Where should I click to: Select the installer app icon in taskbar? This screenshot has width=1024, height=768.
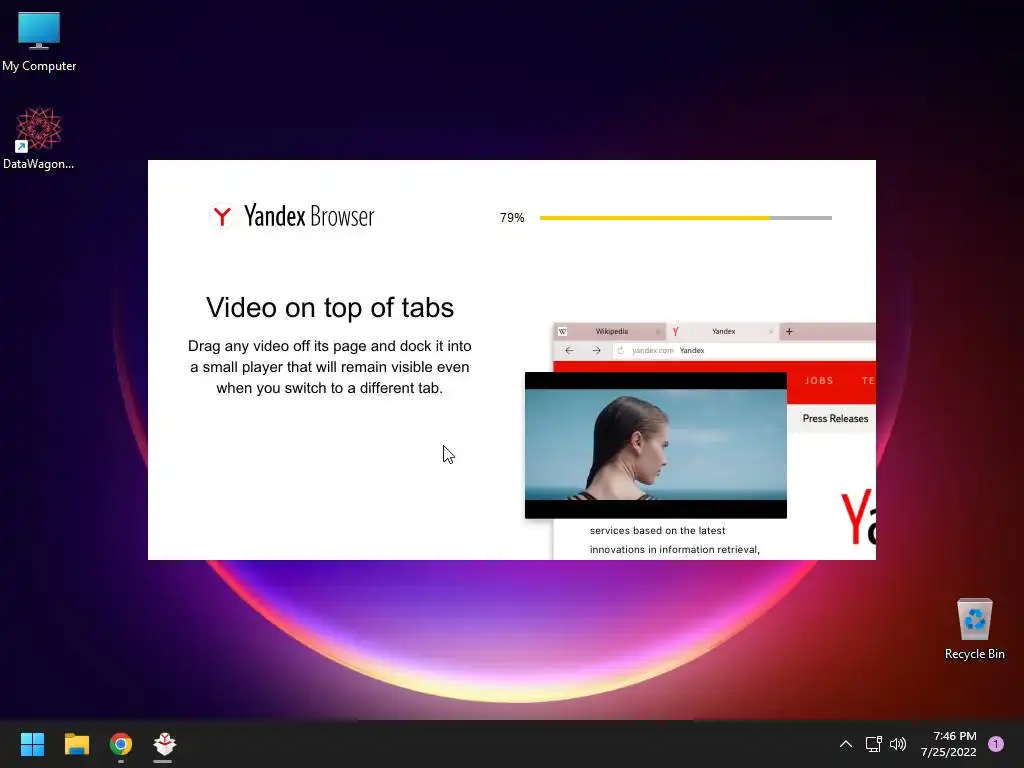coord(165,744)
